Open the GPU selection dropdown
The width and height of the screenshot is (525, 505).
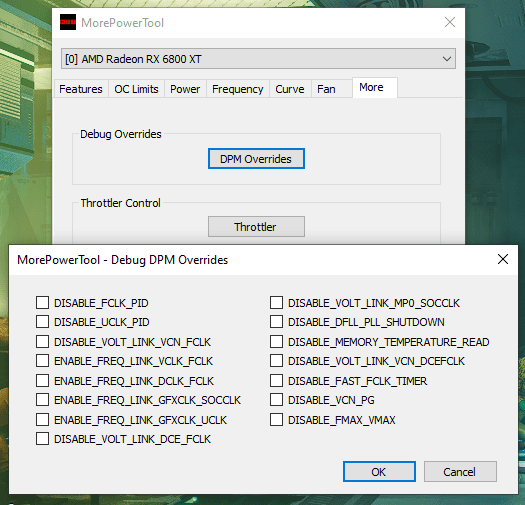point(258,59)
